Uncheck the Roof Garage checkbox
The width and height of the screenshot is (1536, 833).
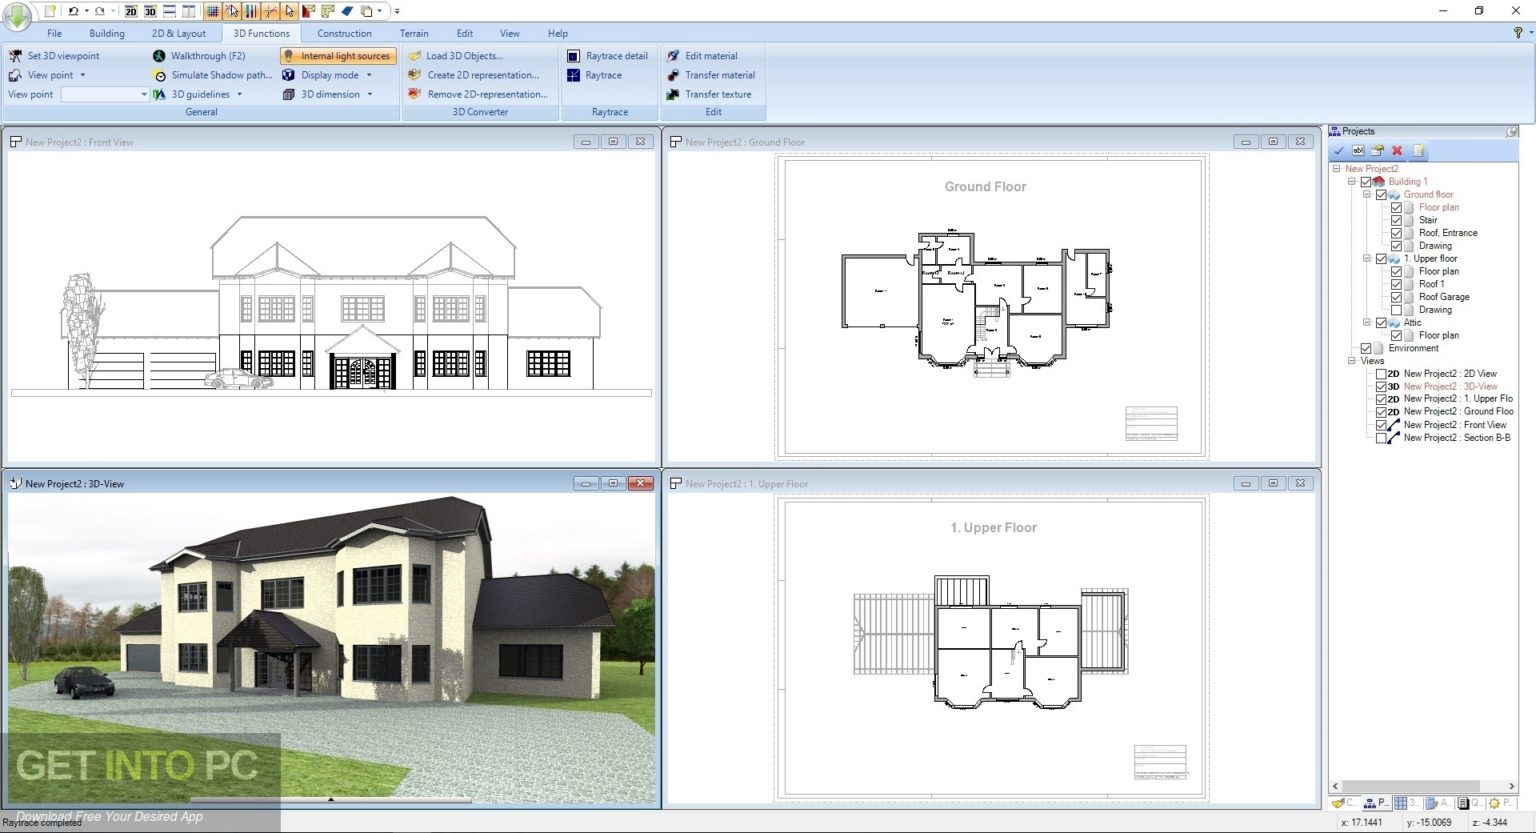pyautogui.click(x=1396, y=297)
